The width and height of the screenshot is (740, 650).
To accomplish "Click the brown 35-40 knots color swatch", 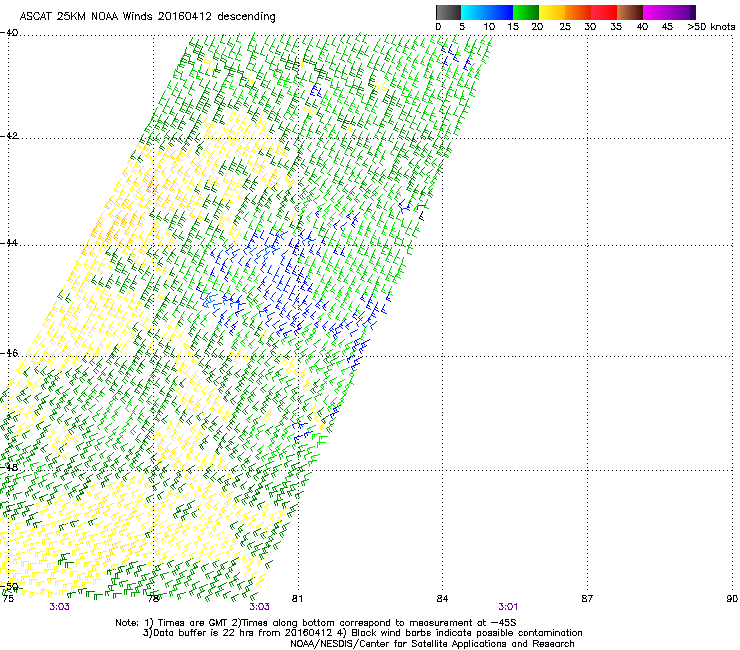I will point(630,12).
